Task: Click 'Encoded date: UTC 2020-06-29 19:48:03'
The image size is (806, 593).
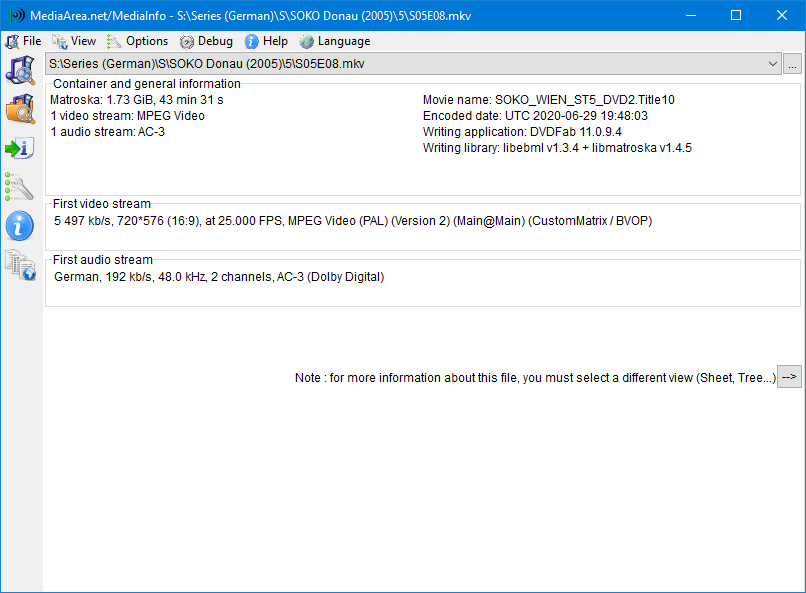Action: 535,116
